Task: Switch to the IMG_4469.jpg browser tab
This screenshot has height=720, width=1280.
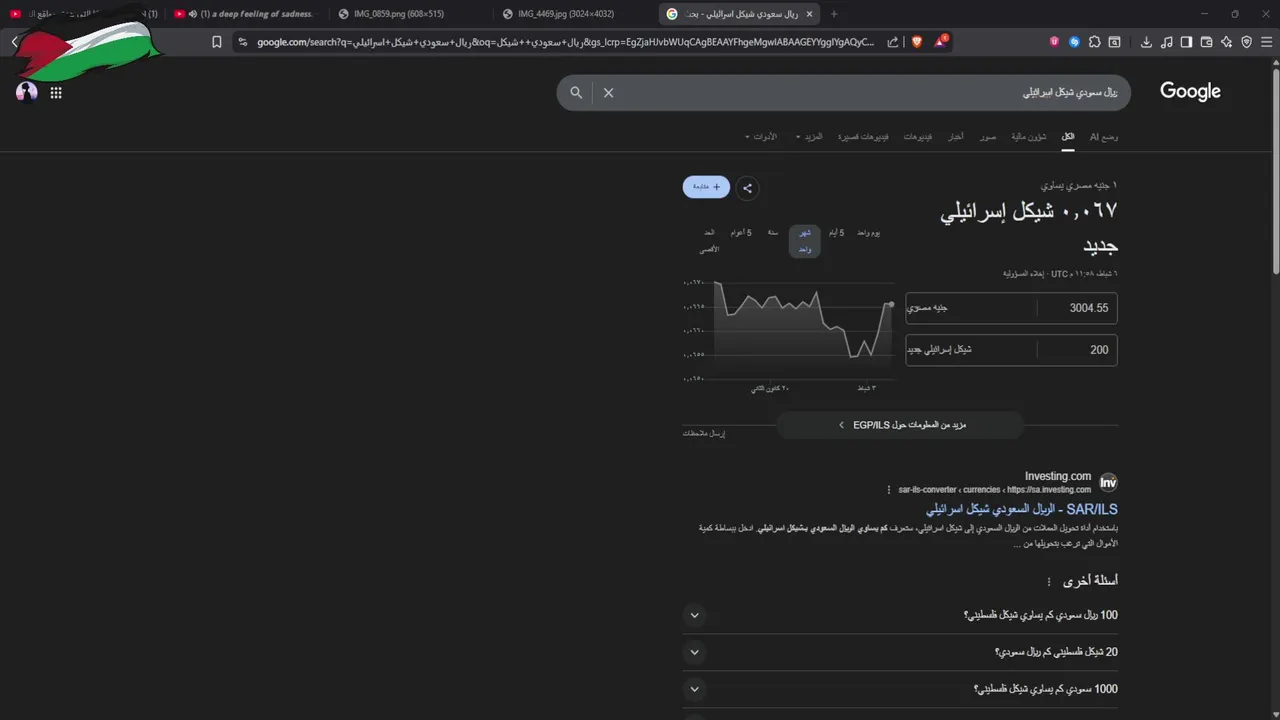Action: tap(566, 14)
